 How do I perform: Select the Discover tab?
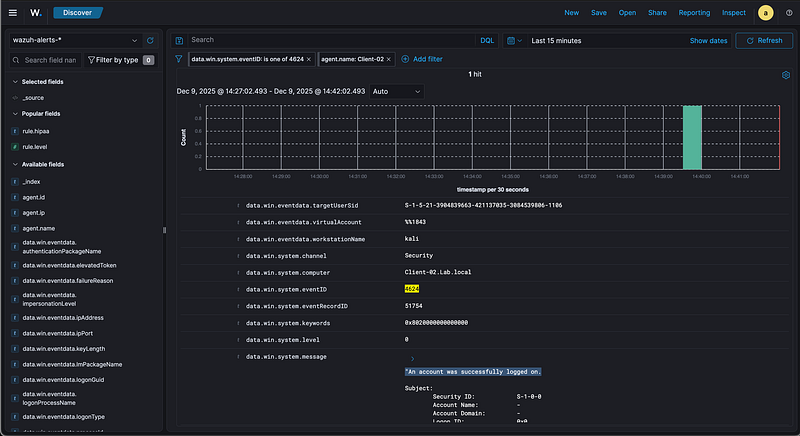(78, 13)
